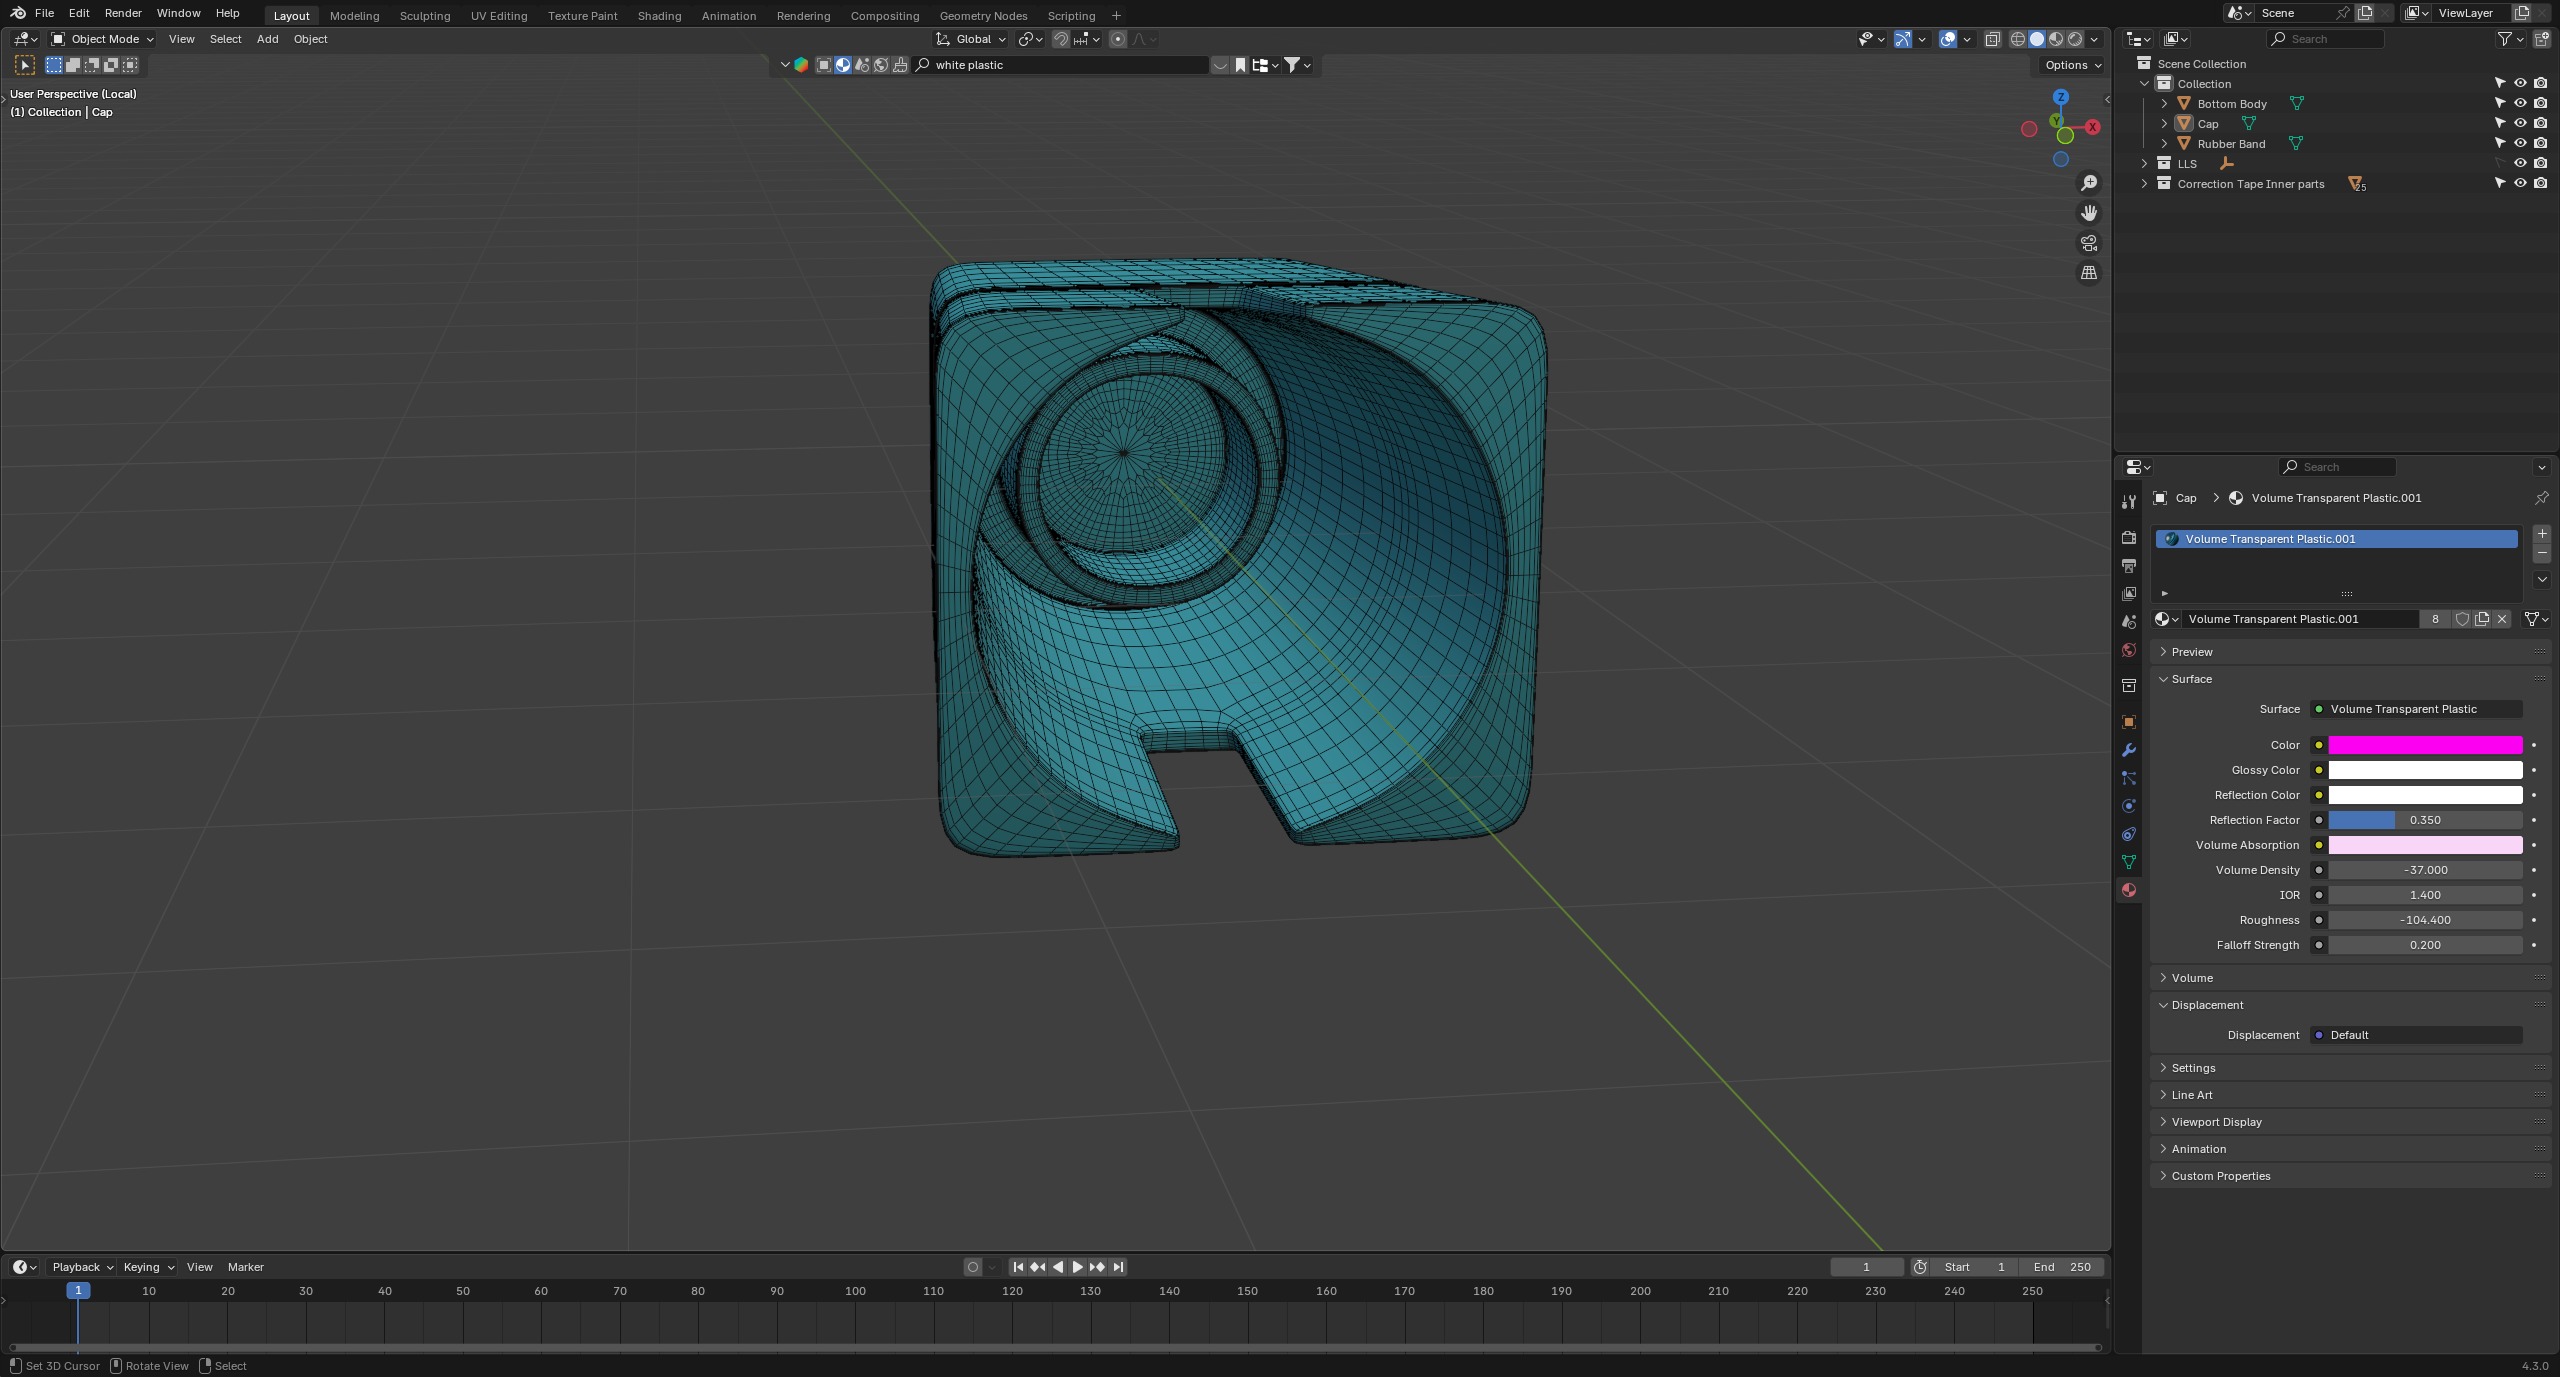Expand the Viewport Display panel
Viewport: 2560px width, 1377px height.
2216,1122
